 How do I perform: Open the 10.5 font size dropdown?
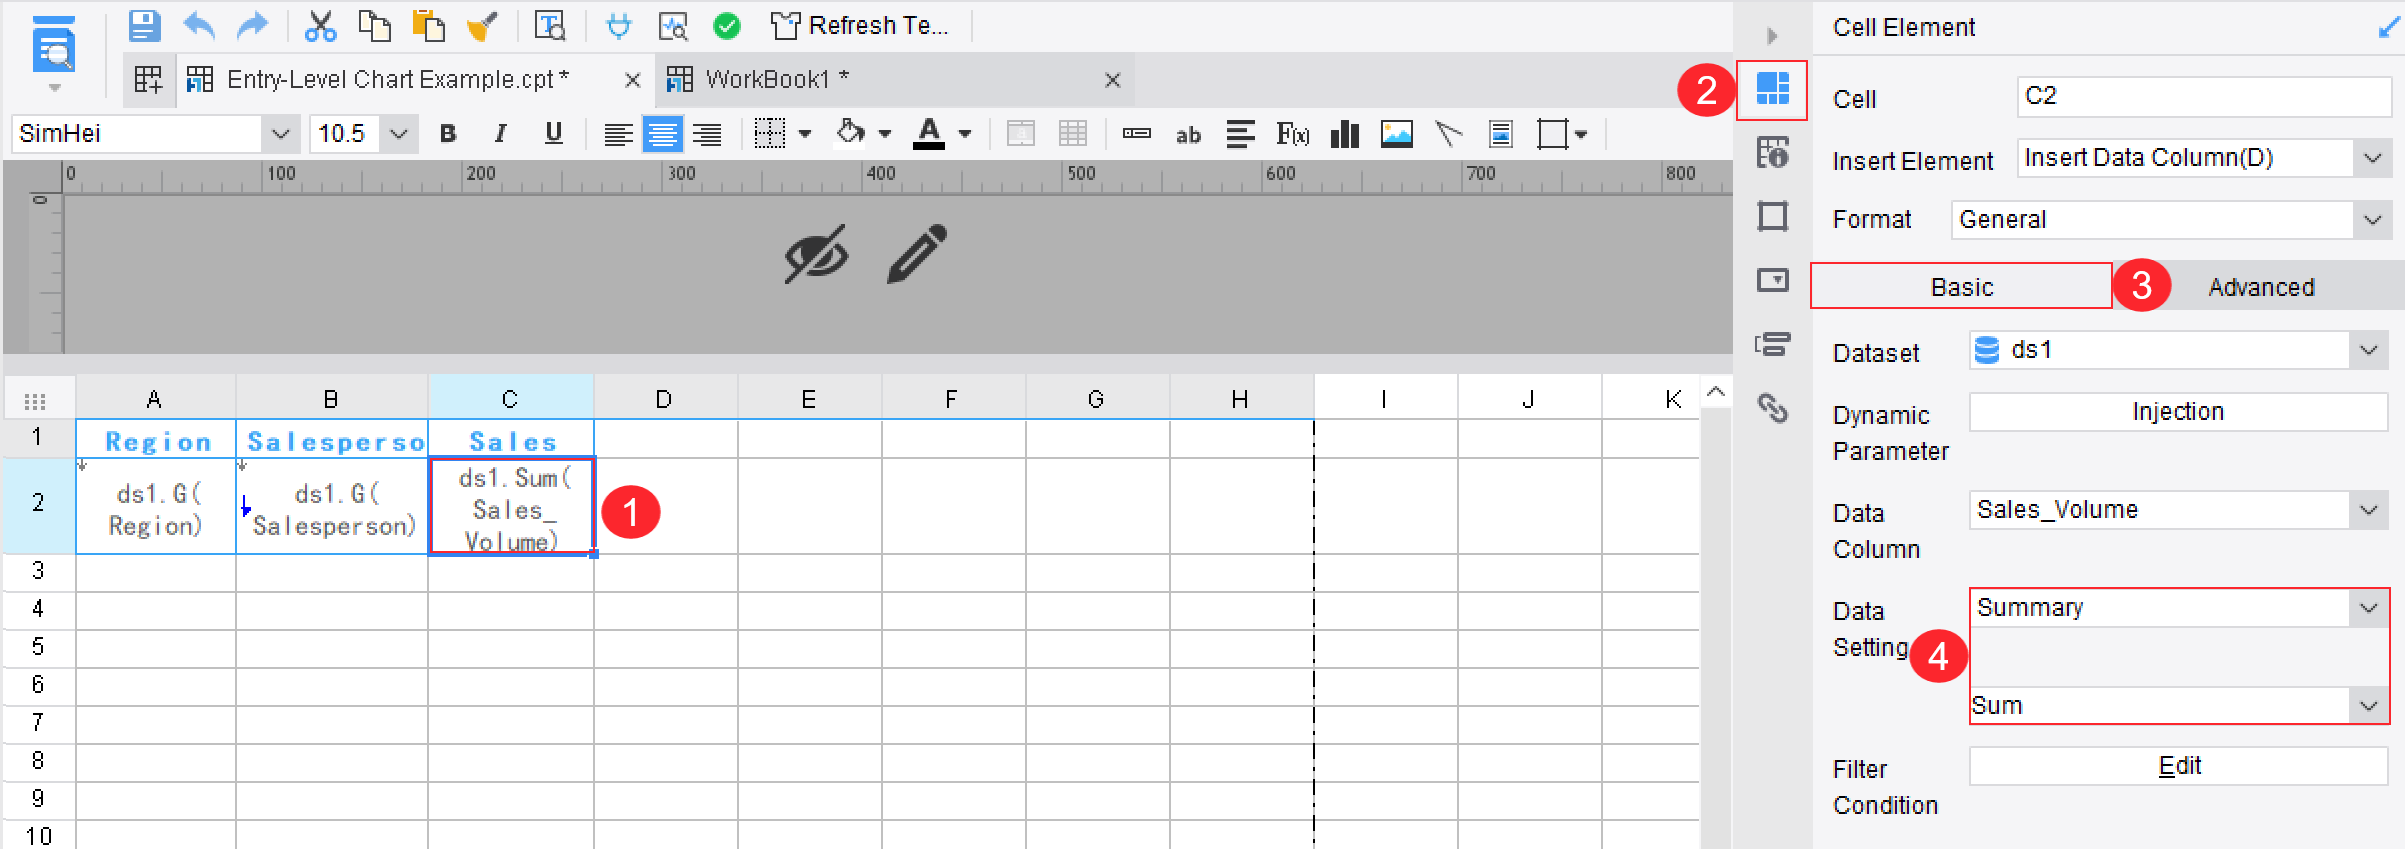[x=399, y=134]
